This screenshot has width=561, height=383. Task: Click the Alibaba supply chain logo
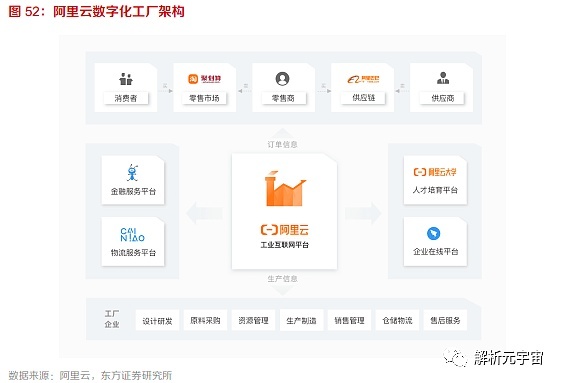point(363,79)
